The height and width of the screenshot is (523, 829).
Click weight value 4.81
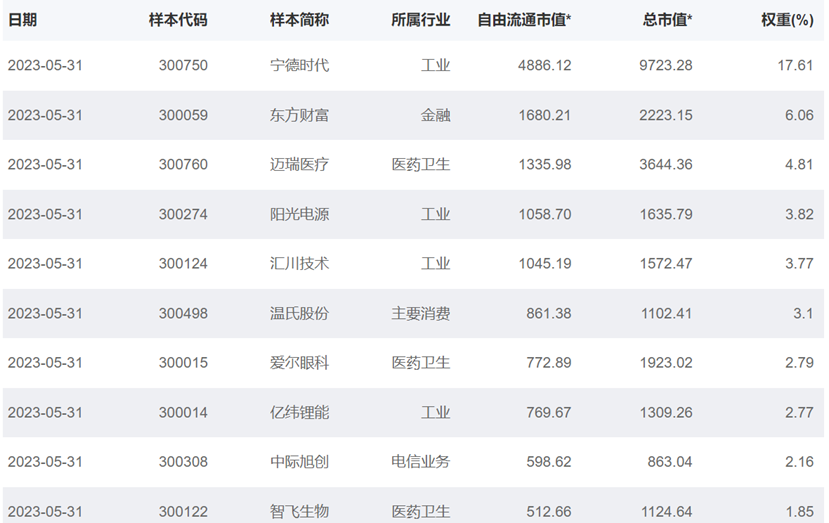click(x=799, y=164)
